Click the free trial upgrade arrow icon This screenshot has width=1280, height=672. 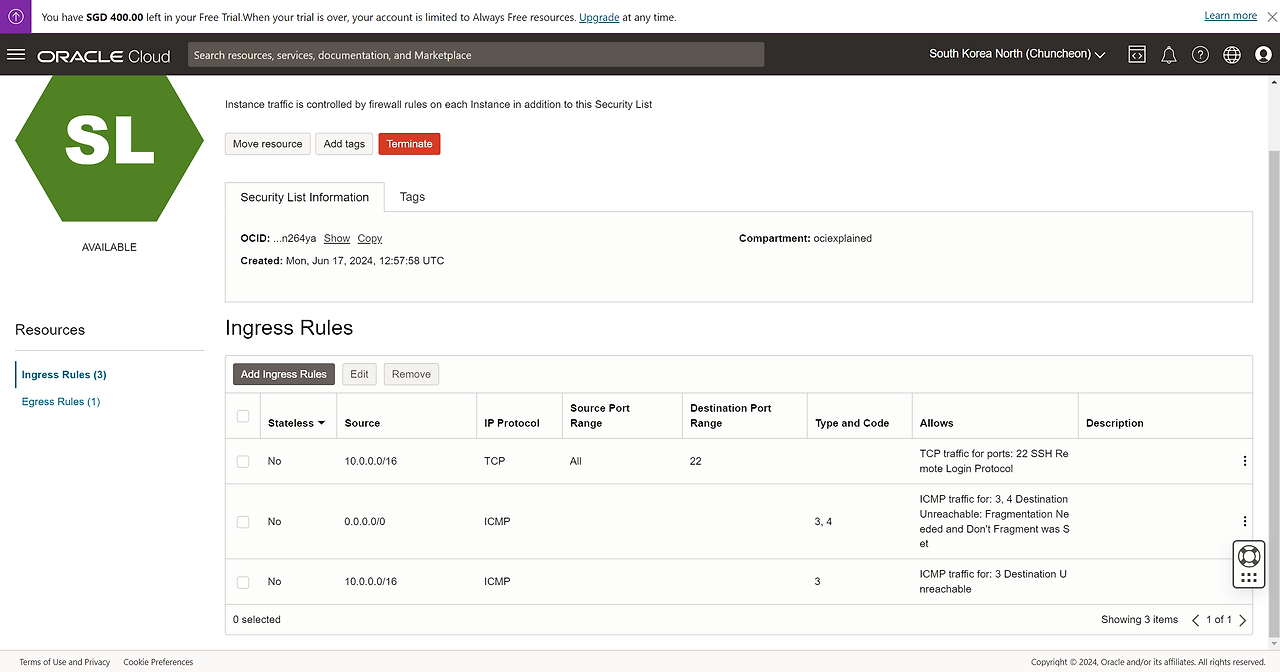(x=16, y=17)
